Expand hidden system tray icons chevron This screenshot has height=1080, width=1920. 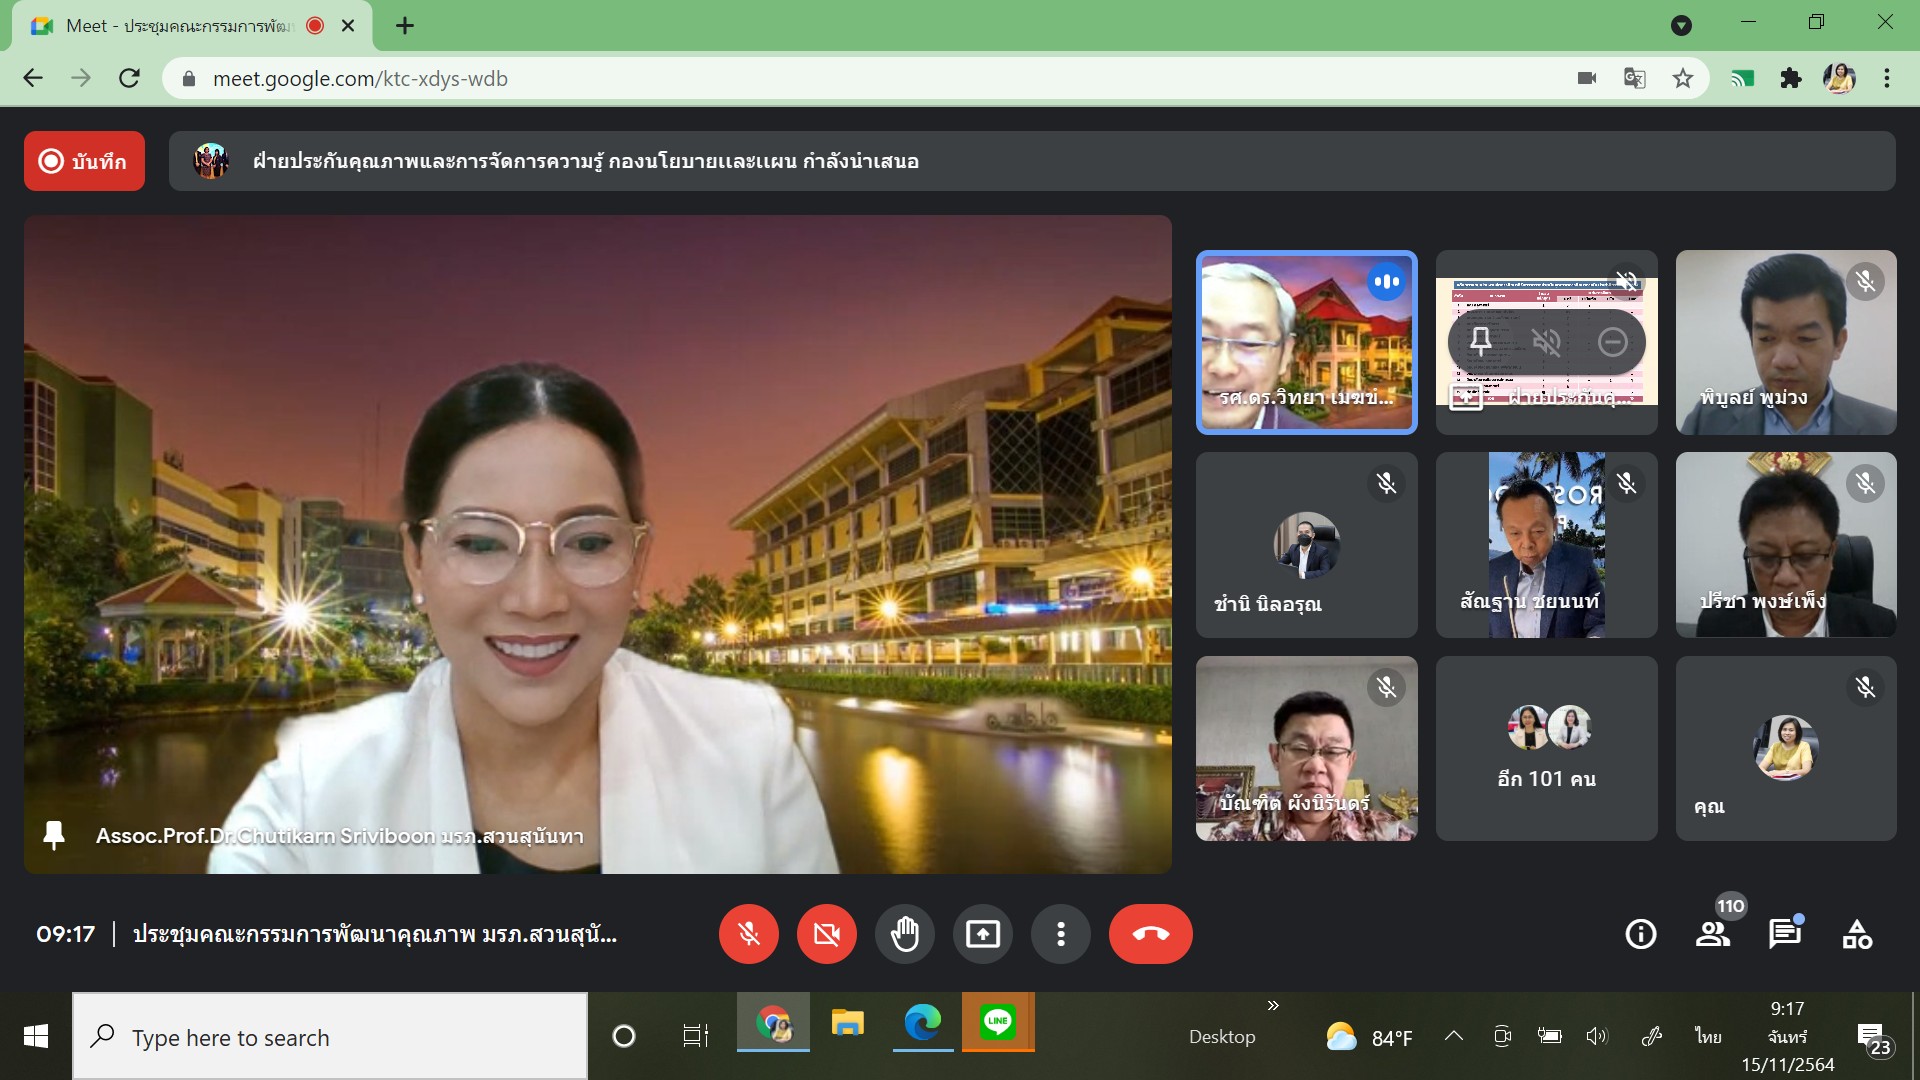[x=1454, y=1036]
